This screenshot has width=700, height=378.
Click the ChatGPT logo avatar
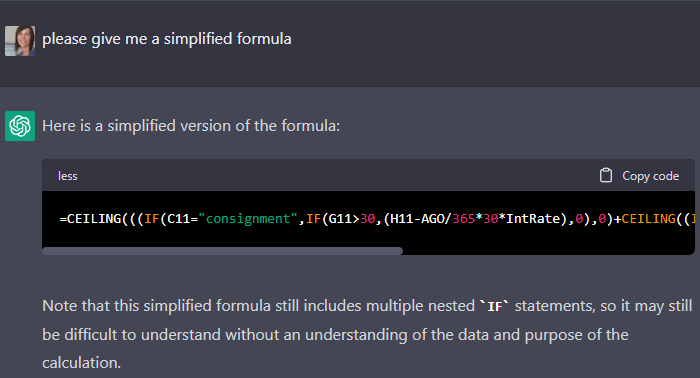pos(20,126)
